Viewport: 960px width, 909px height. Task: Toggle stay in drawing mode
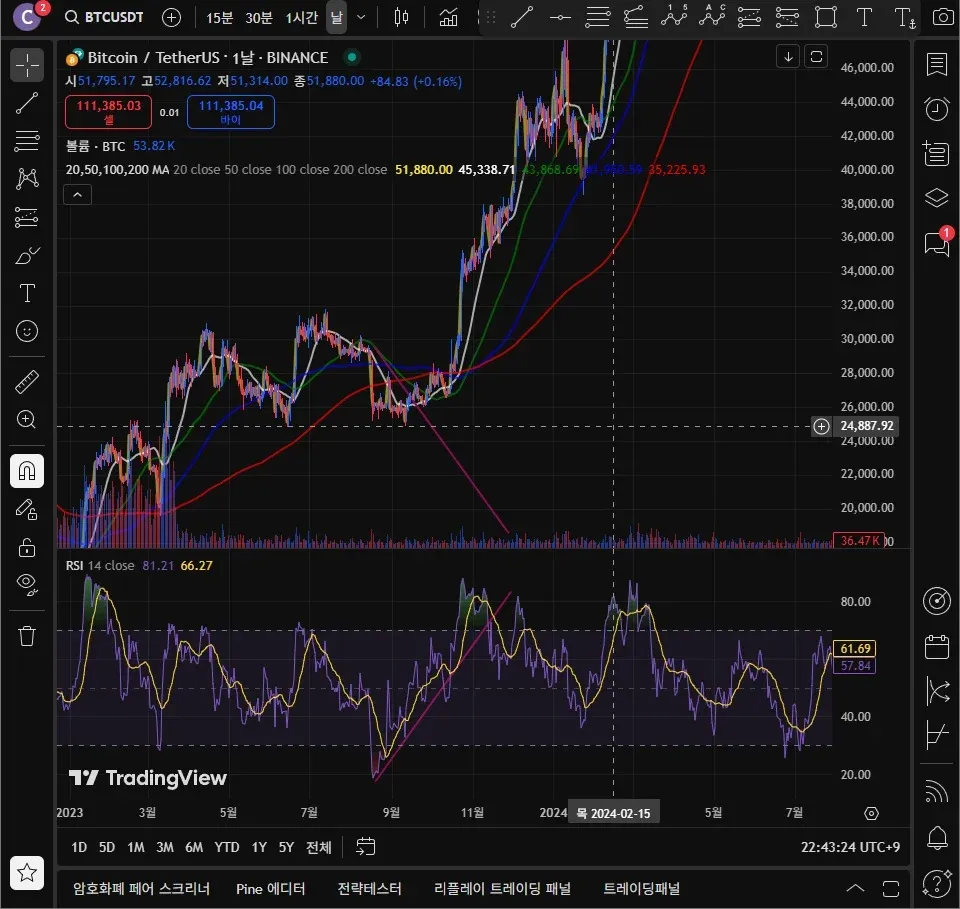point(27,509)
